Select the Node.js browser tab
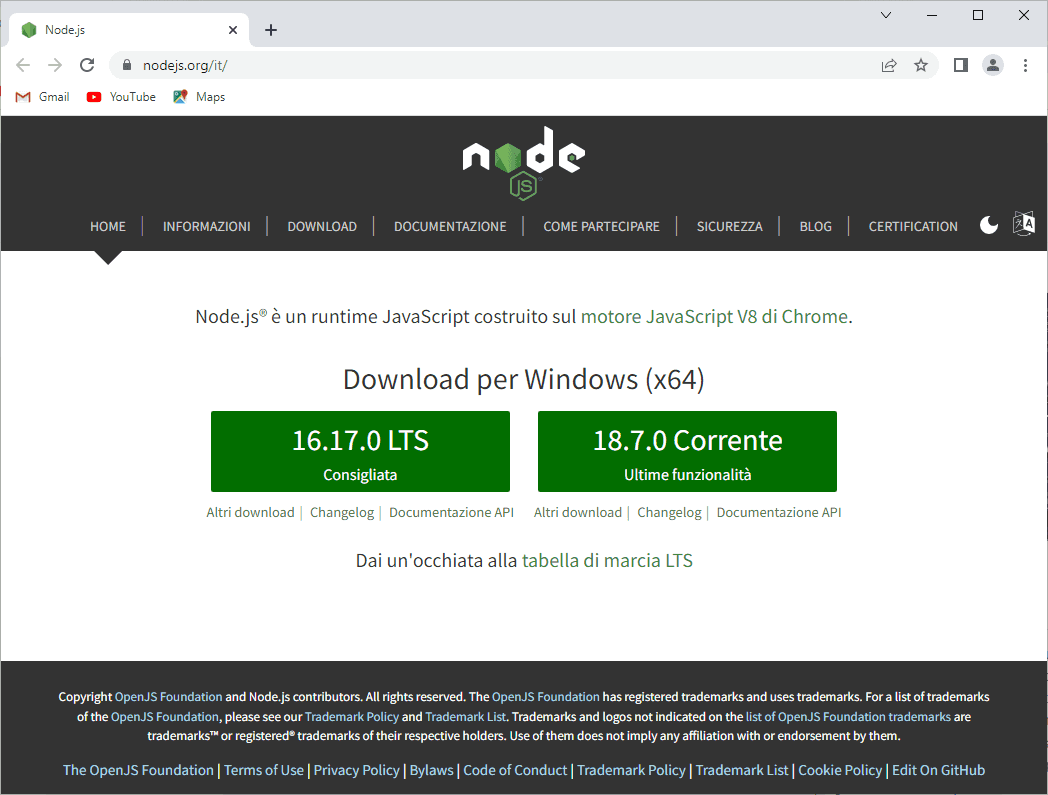The height and width of the screenshot is (795, 1048). [129, 29]
